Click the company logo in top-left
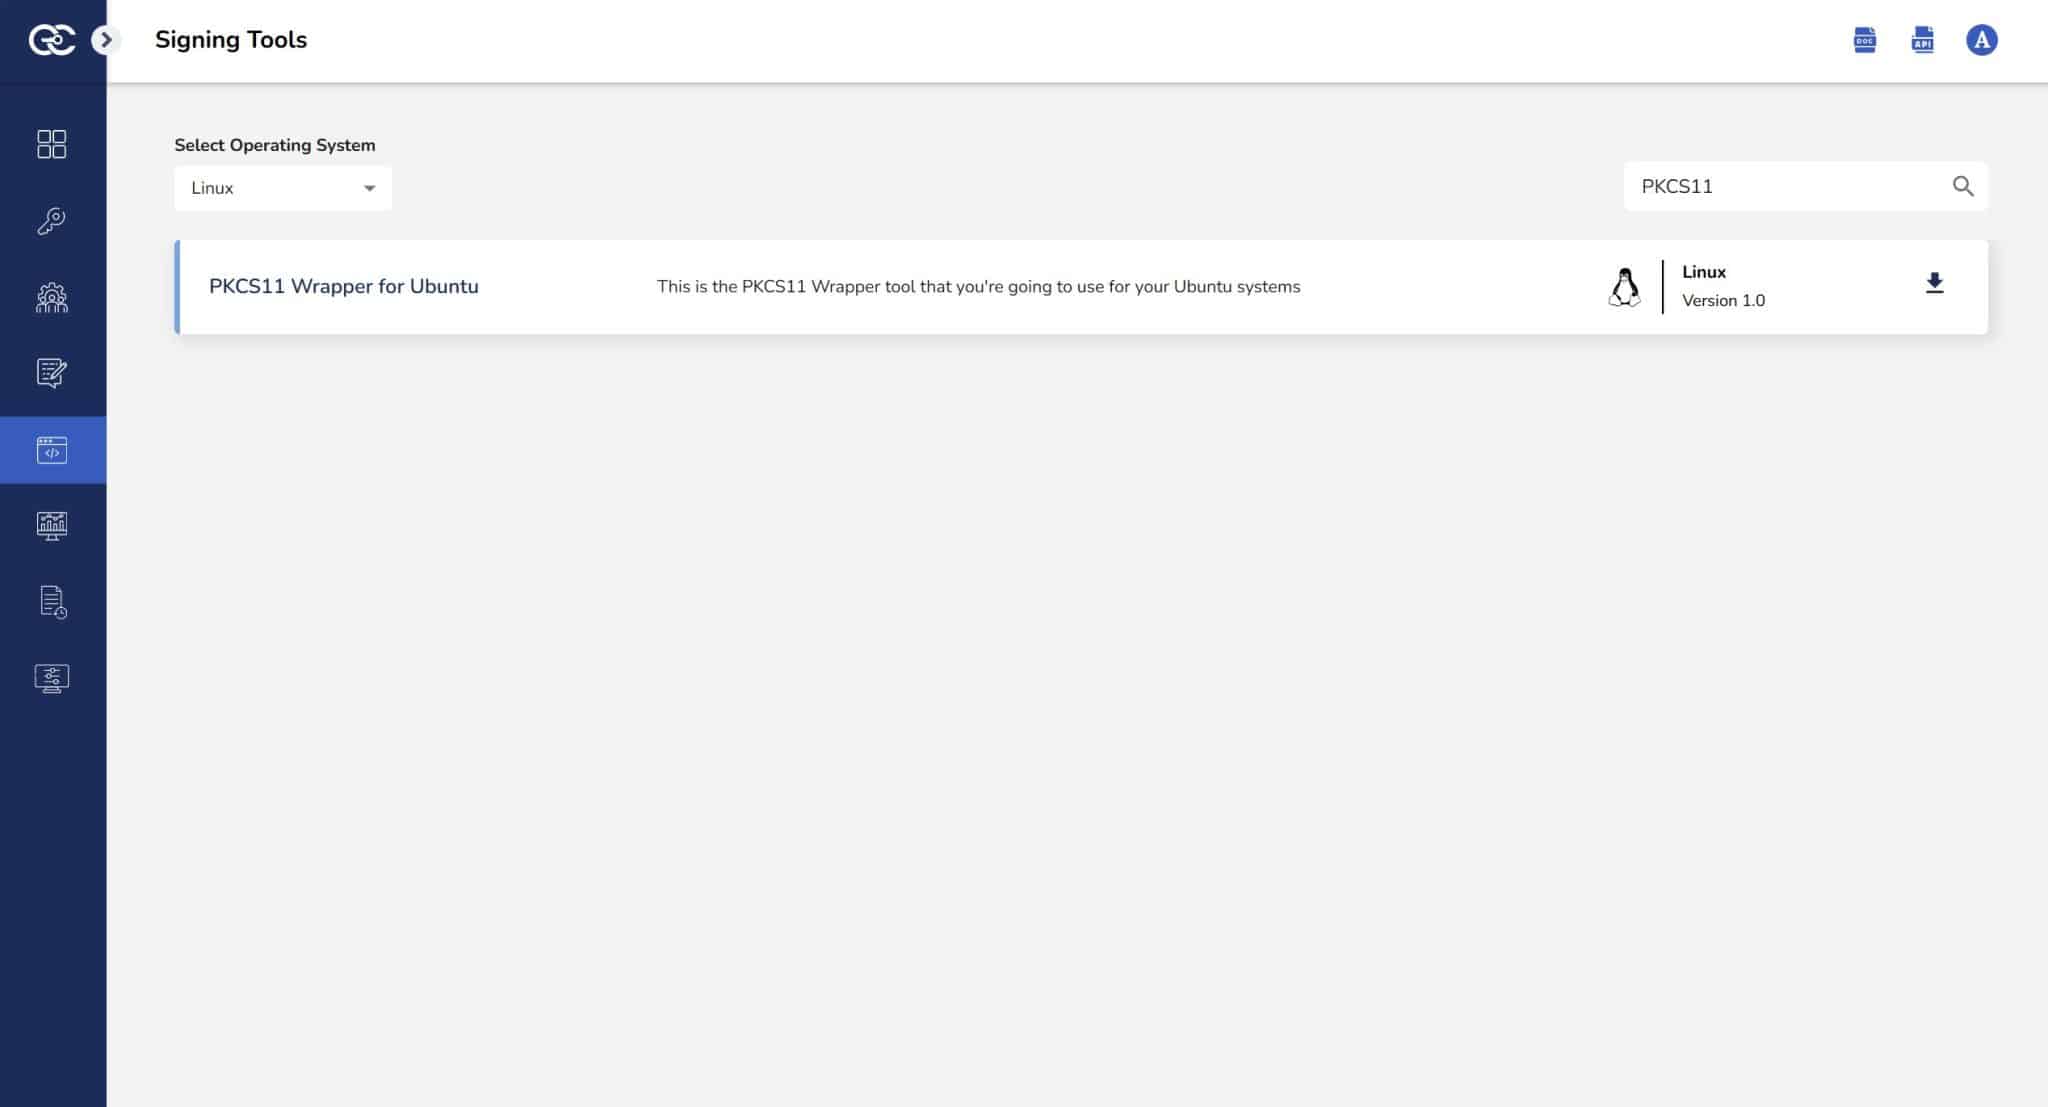Viewport: 2048px width, 1107px height. [x=50, y=40]
